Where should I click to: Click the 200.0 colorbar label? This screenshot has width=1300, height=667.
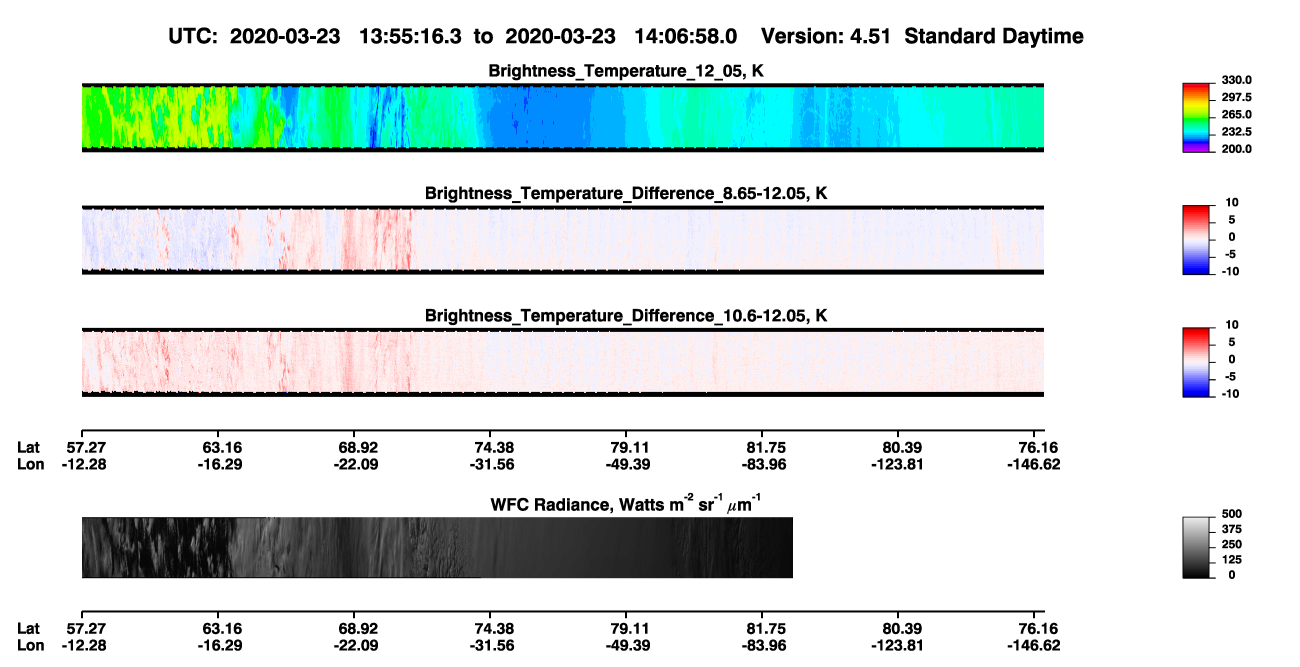(1236, 149)
